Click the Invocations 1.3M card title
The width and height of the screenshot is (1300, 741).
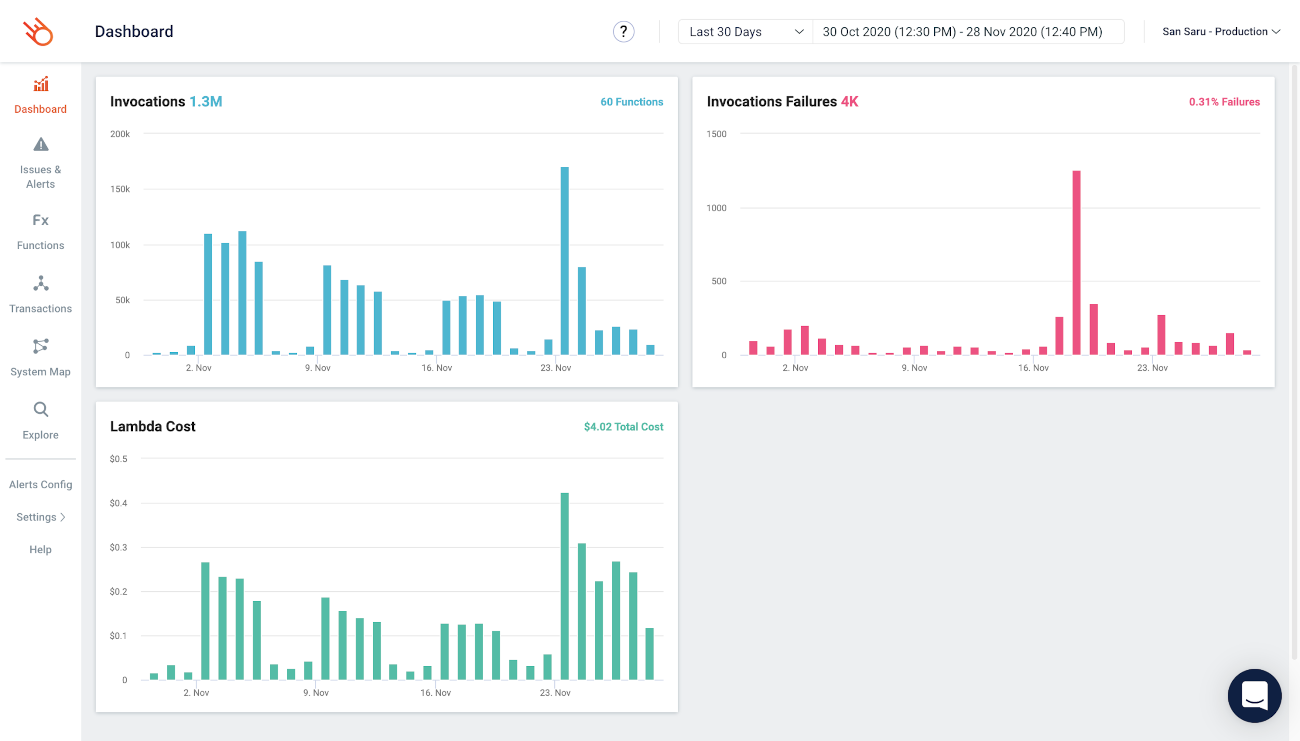(x=166, y=101)
